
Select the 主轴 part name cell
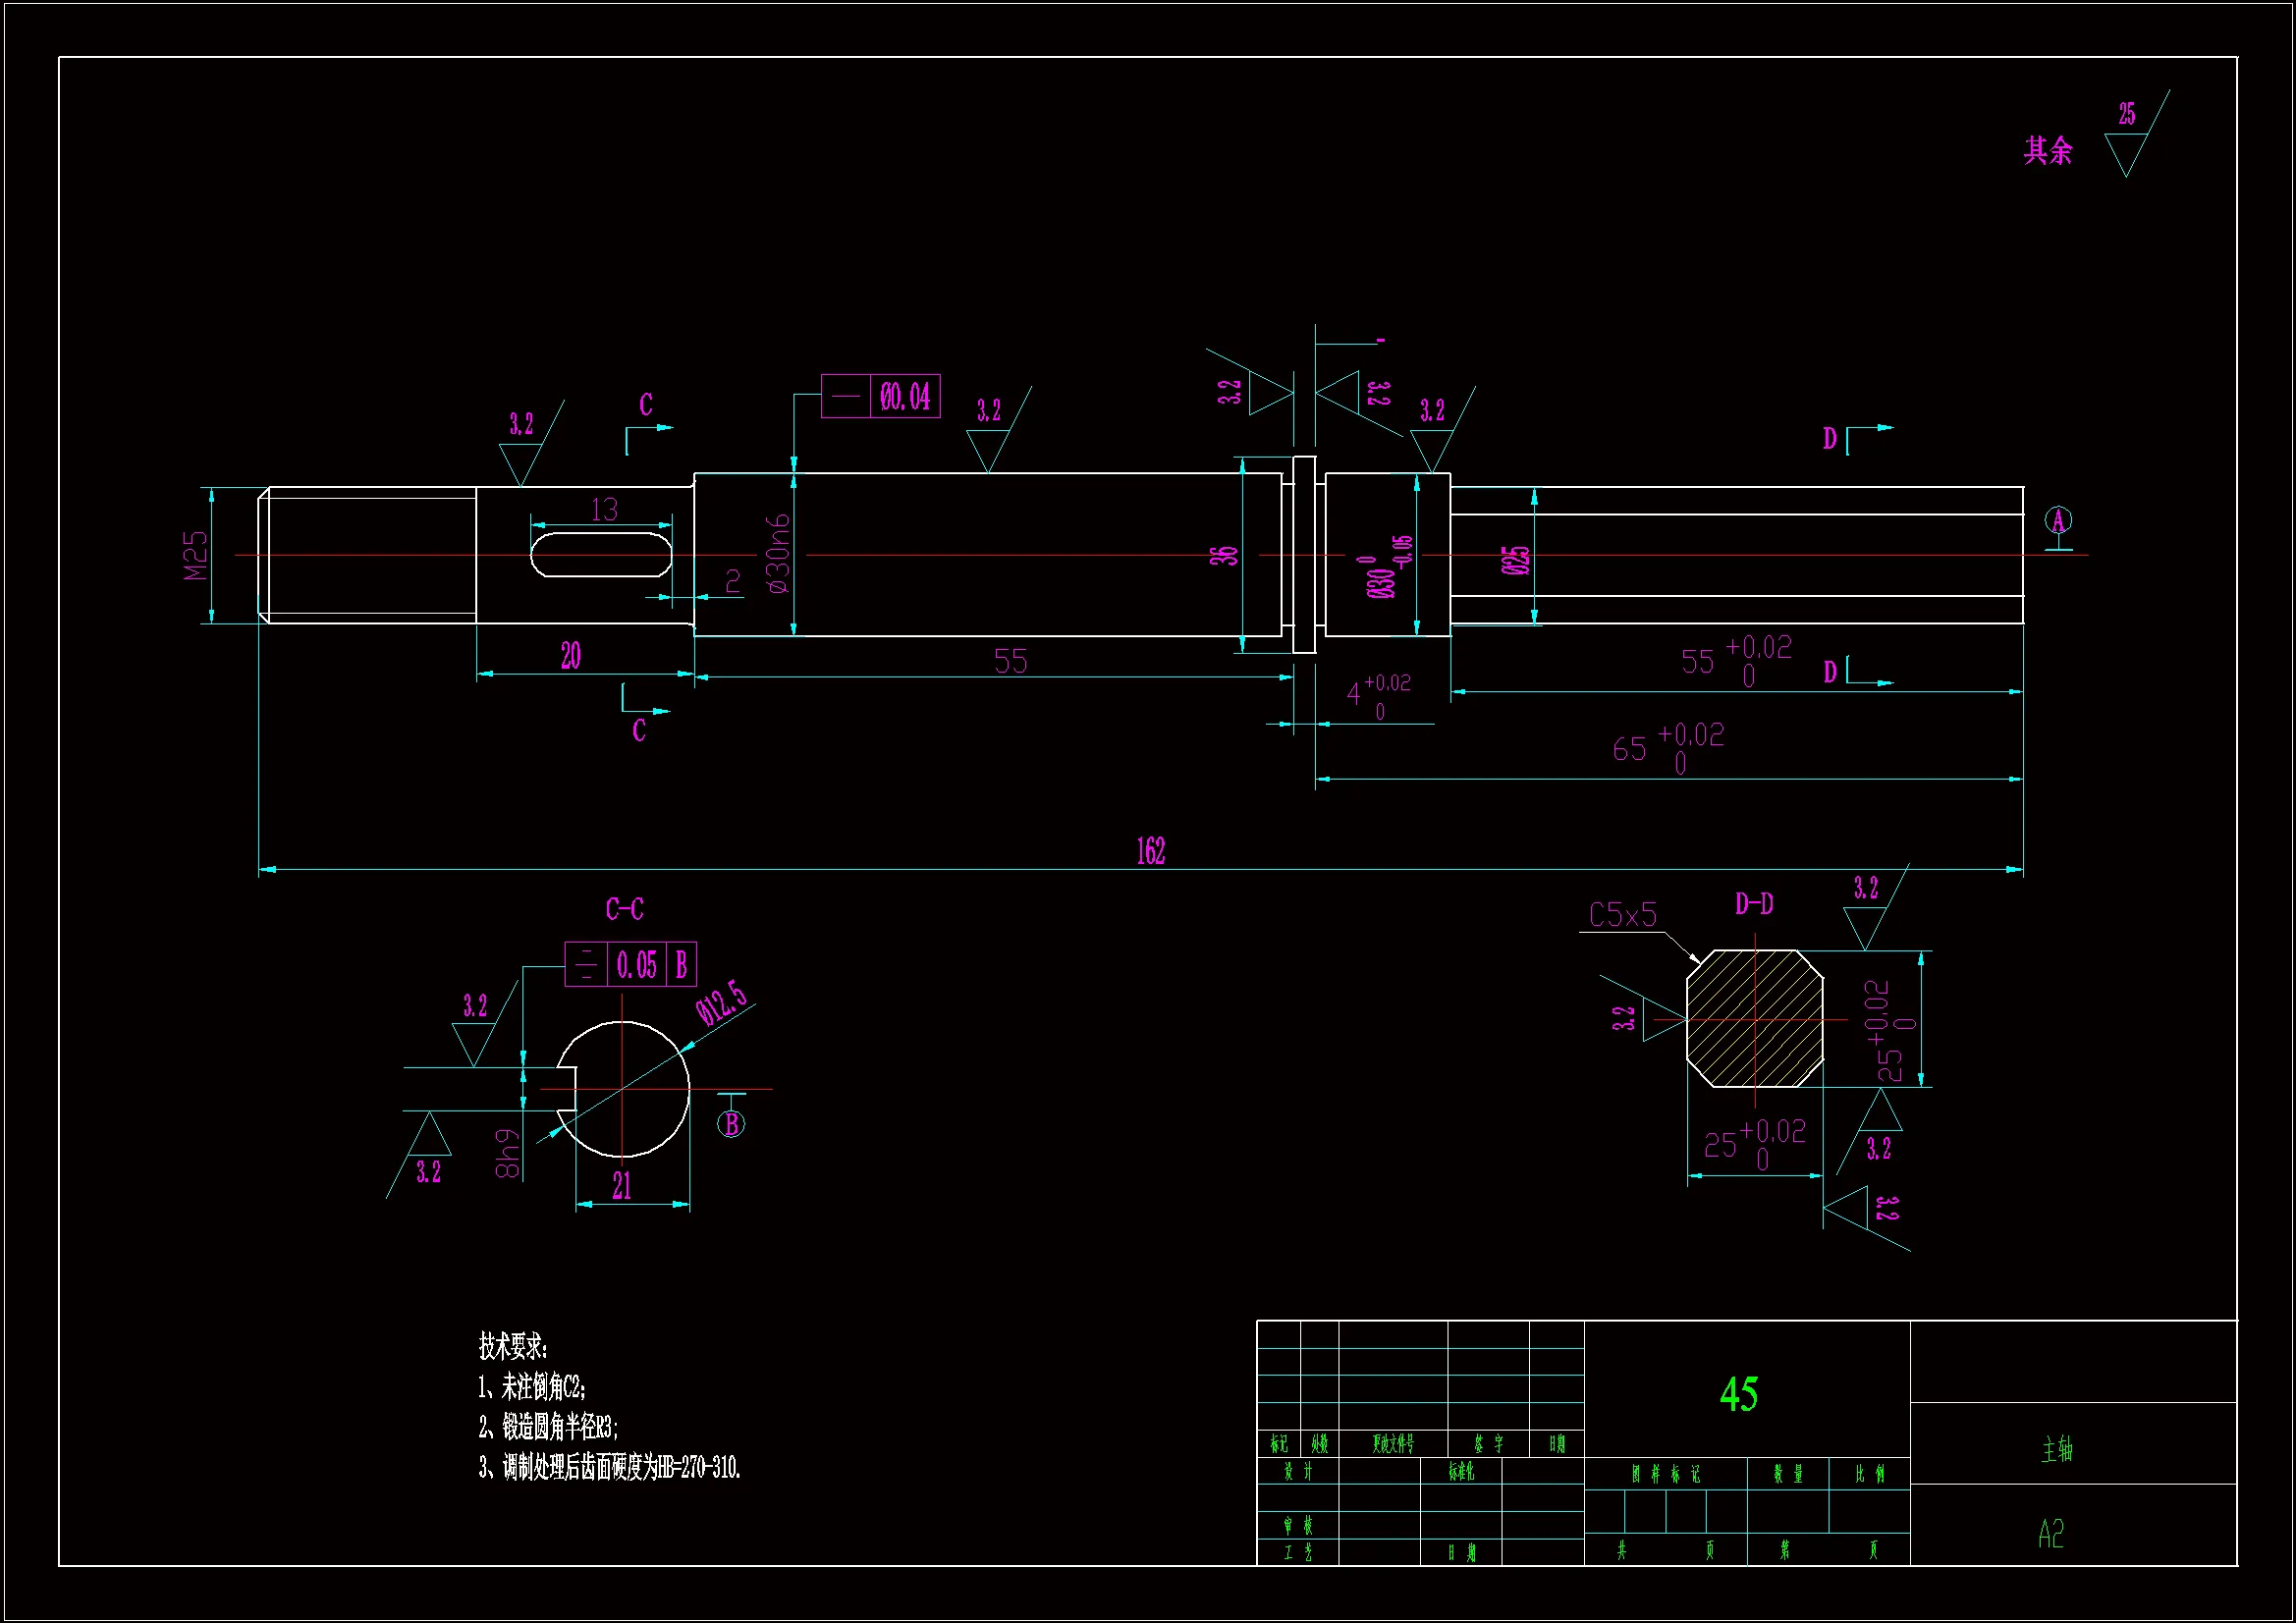(2056, 1449)
